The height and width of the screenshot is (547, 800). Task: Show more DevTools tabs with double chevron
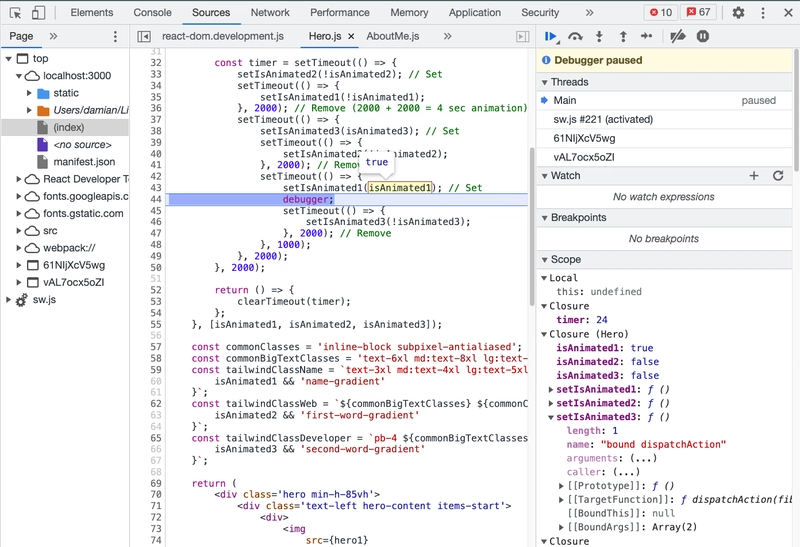[x=589, y=12]
